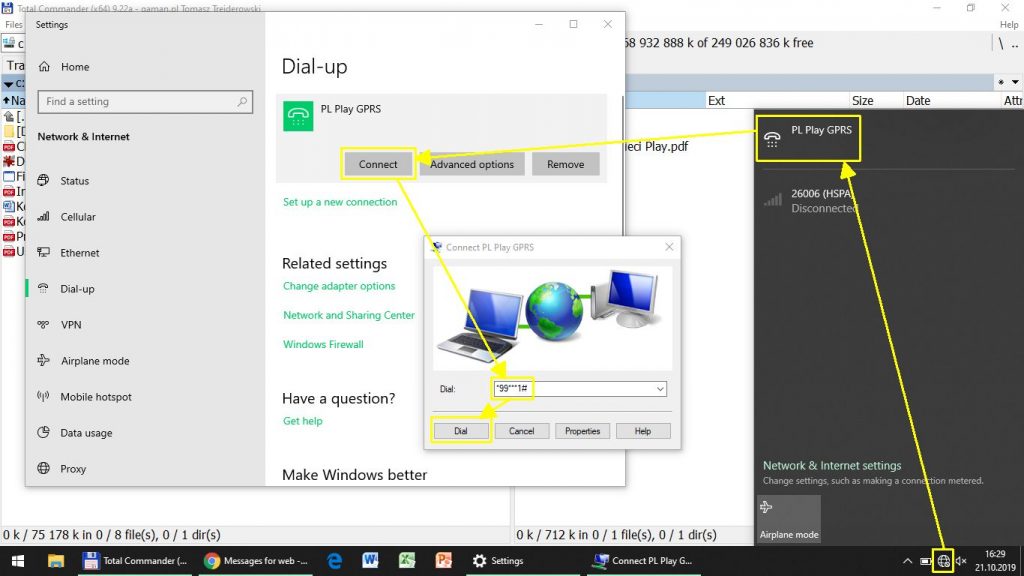1024x576 pixels.
Task: Click the 26006 (HSPA) signal icon in flyout
Action: (x=773, y=200)
